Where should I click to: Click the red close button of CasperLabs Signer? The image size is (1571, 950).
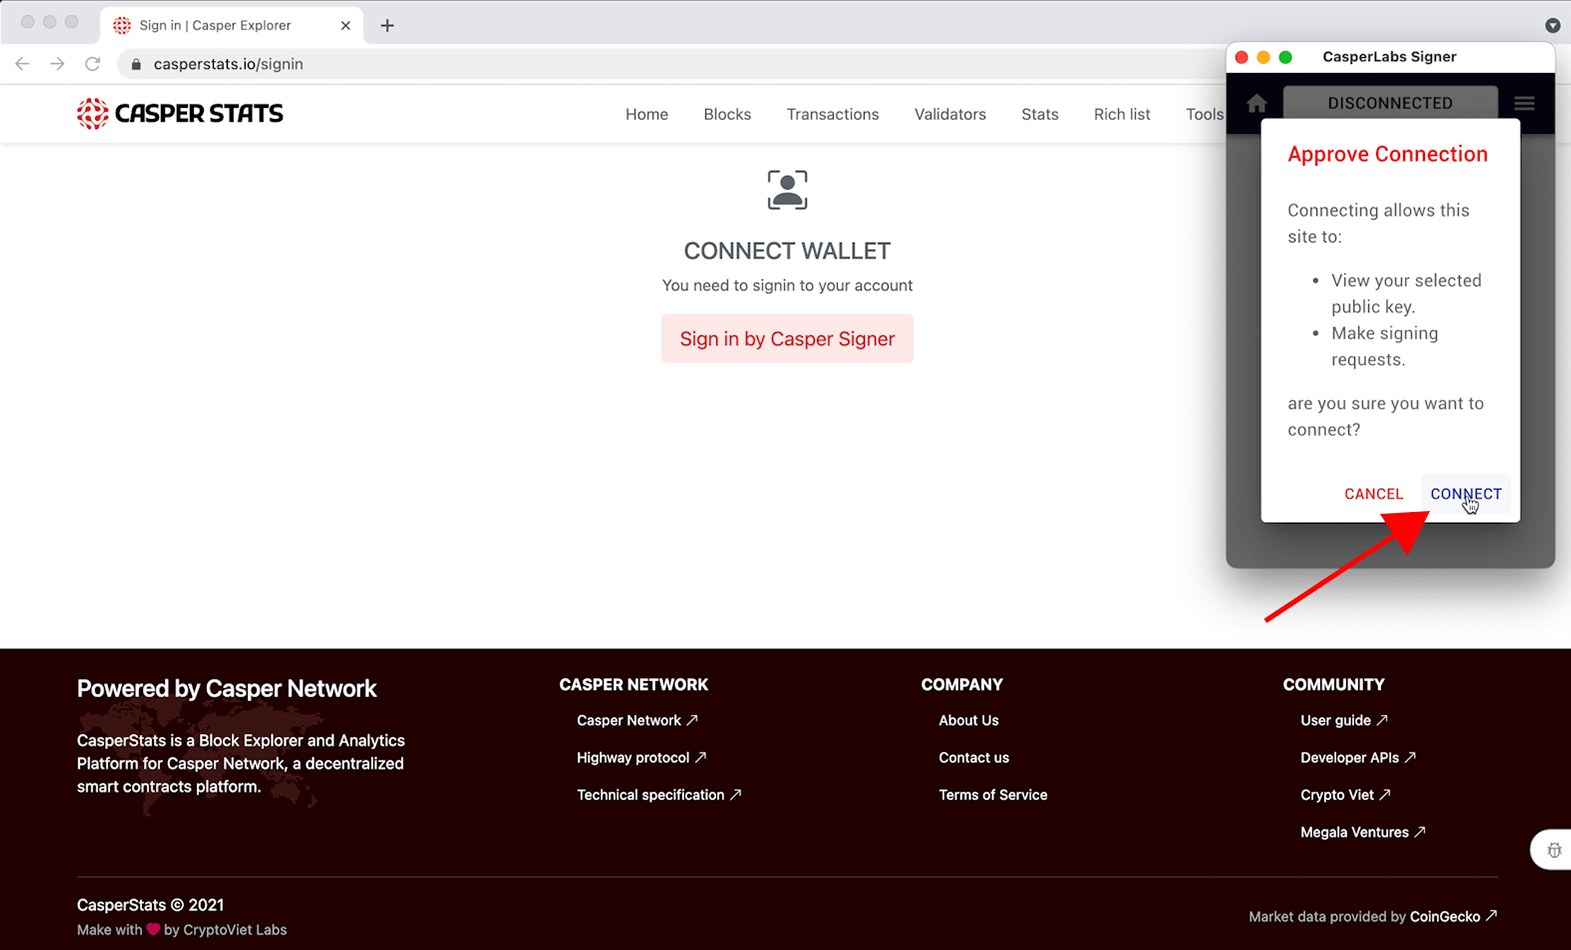1241,57
